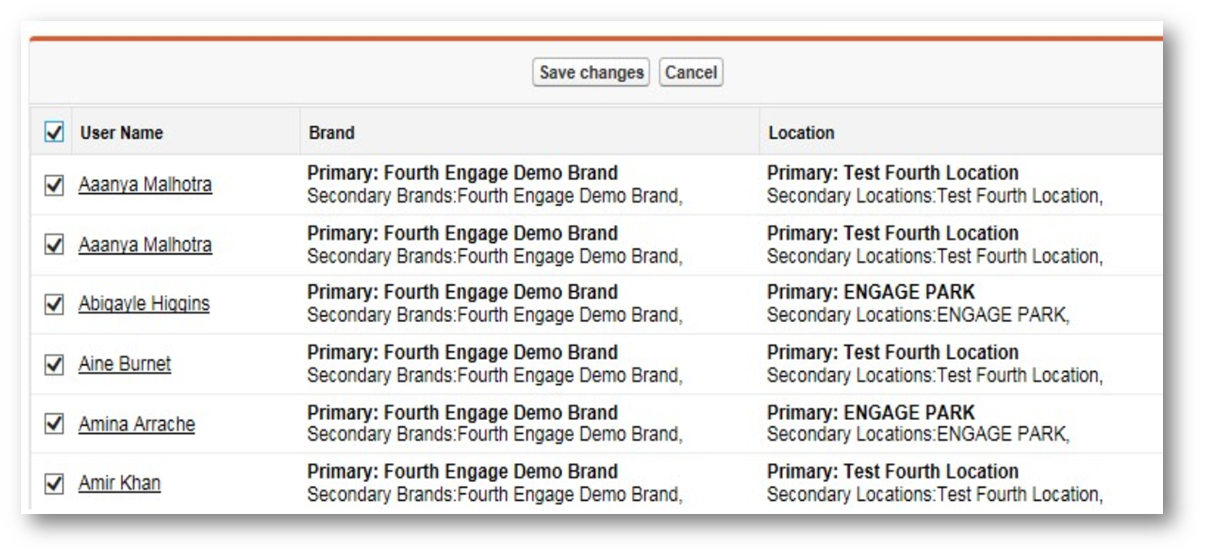The image size is (1205, 556).
Task: Click the Save changes button
Action: pyautogui.click(x=590, y=73)
